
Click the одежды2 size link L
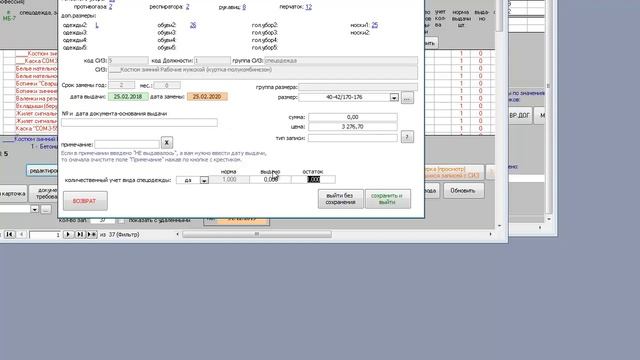tap(97, 25)
